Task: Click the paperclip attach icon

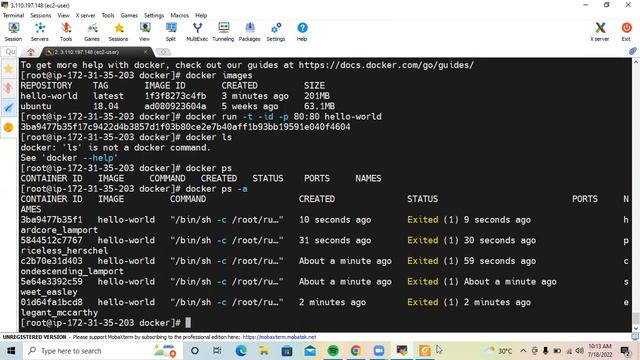Action: pyautogui.click(x=633, y=51)
